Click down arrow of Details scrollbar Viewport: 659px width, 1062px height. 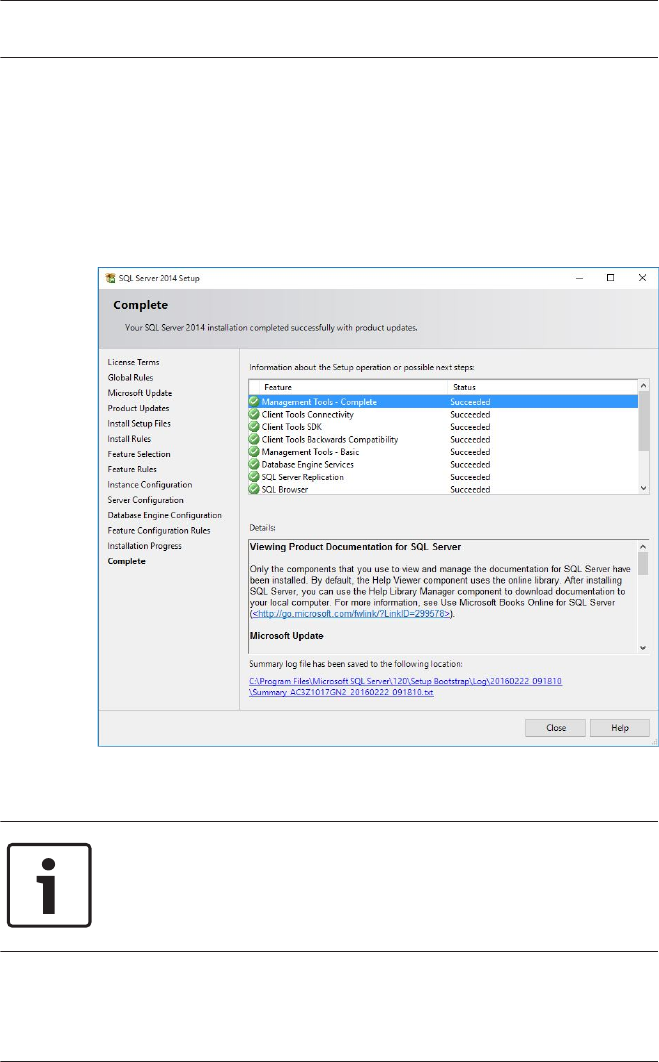tap(643, 648)
